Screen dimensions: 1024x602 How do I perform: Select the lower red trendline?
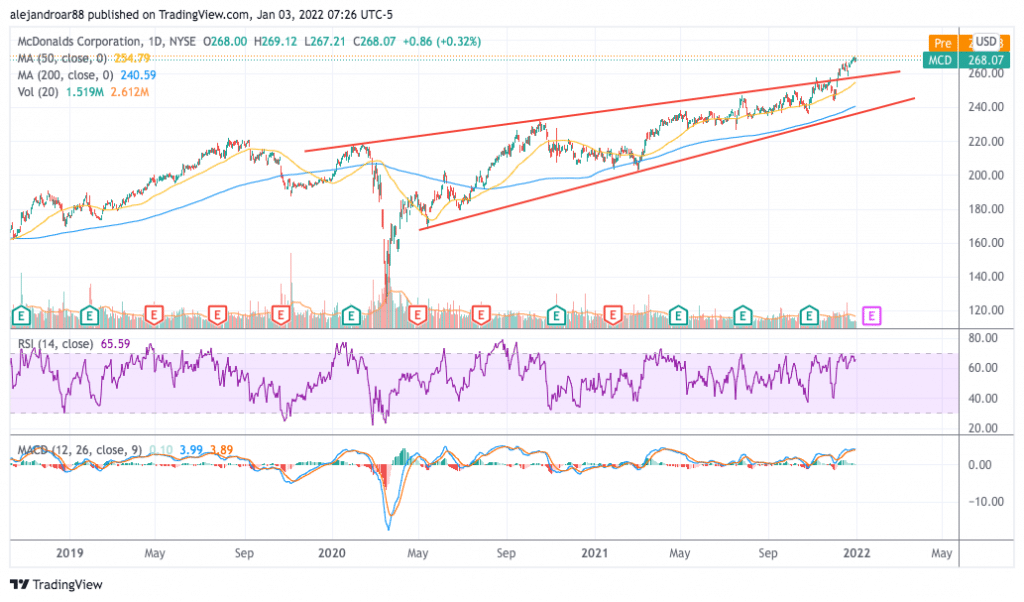(x=667, y=164)
